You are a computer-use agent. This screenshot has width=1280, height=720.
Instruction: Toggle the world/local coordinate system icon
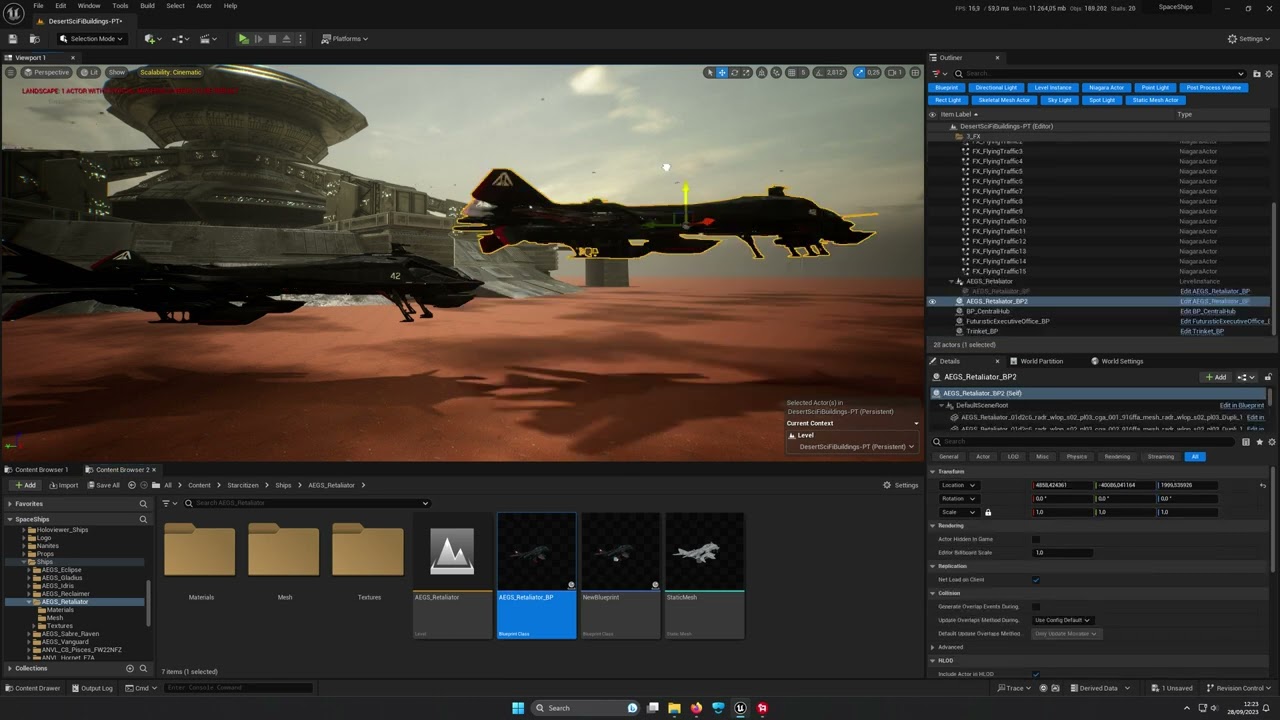[762, 72]
